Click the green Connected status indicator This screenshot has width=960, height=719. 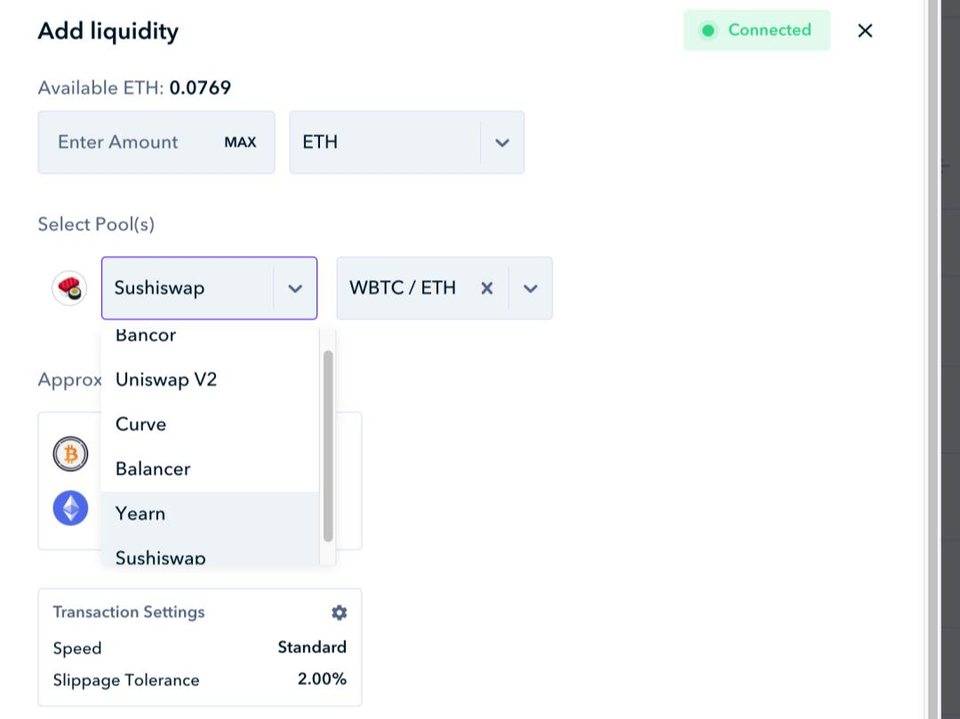coord(756,30)
